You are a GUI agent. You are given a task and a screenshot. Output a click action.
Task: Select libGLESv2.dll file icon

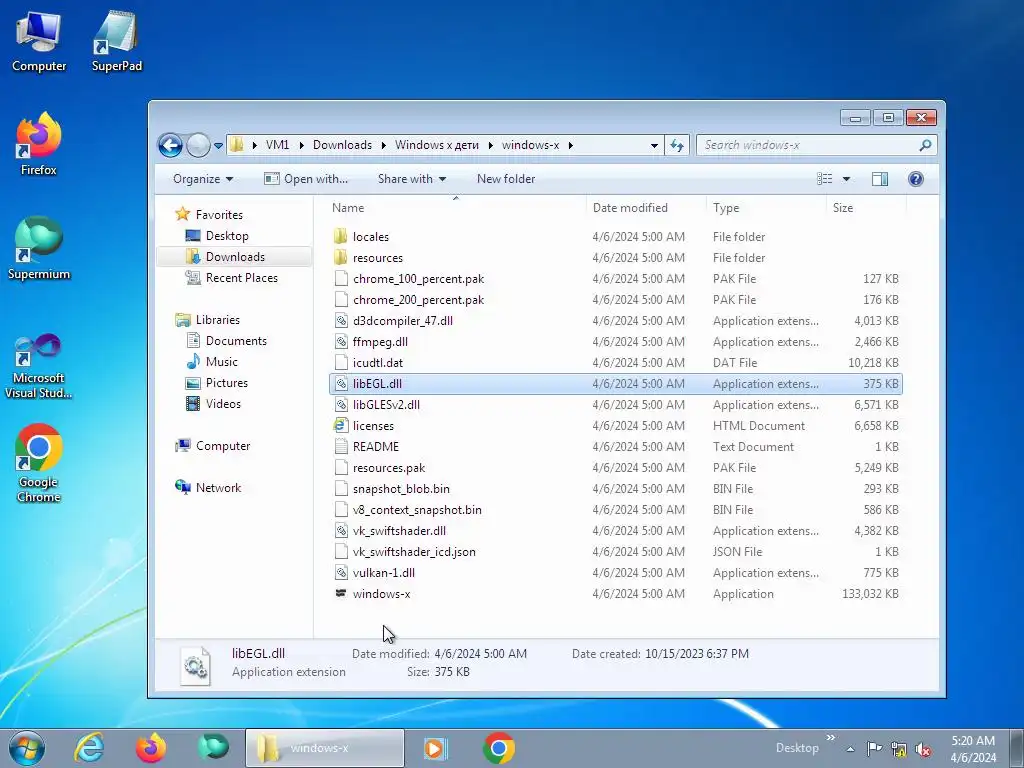pyautogui.click(x=340, y=405)
